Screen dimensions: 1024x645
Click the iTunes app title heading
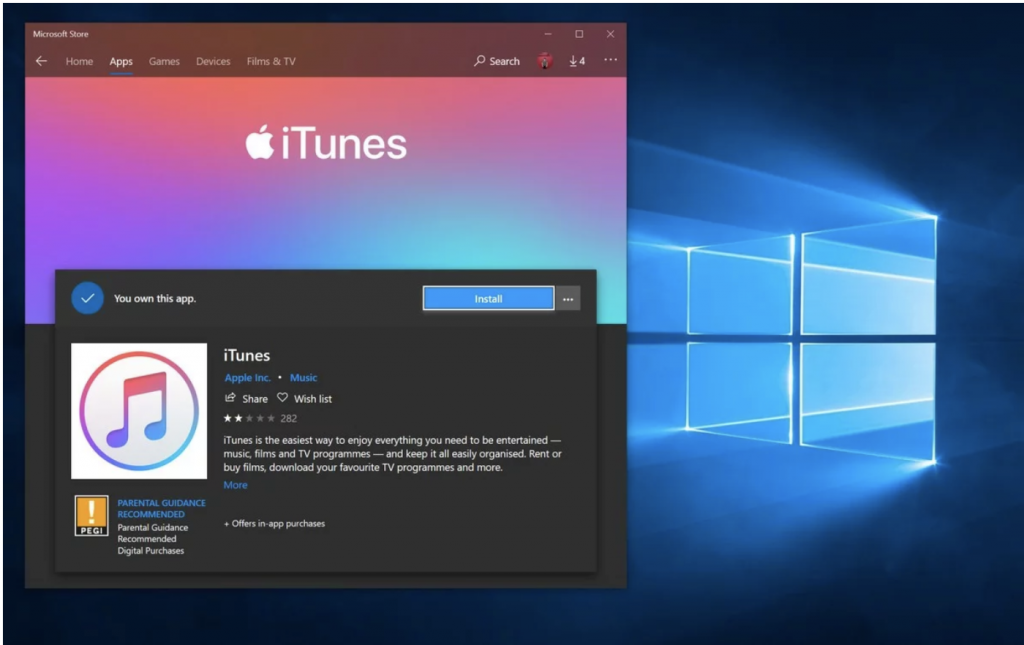pyautogui.click(x=247, y=355)
